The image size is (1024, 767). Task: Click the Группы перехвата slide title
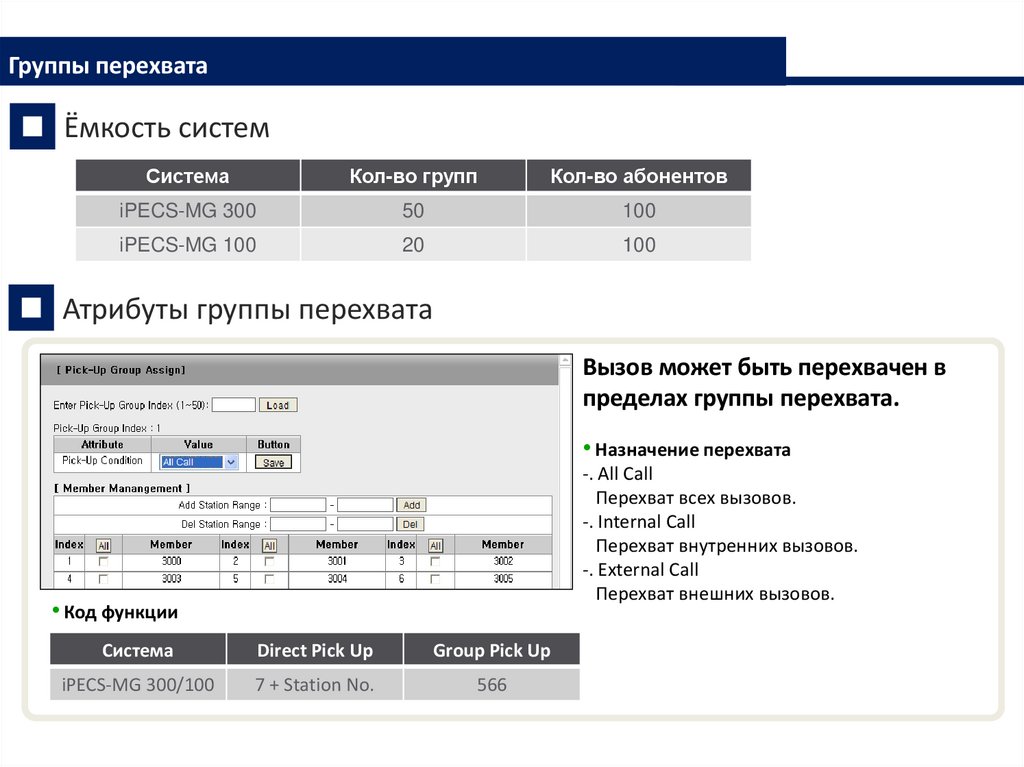click(108, 66)
